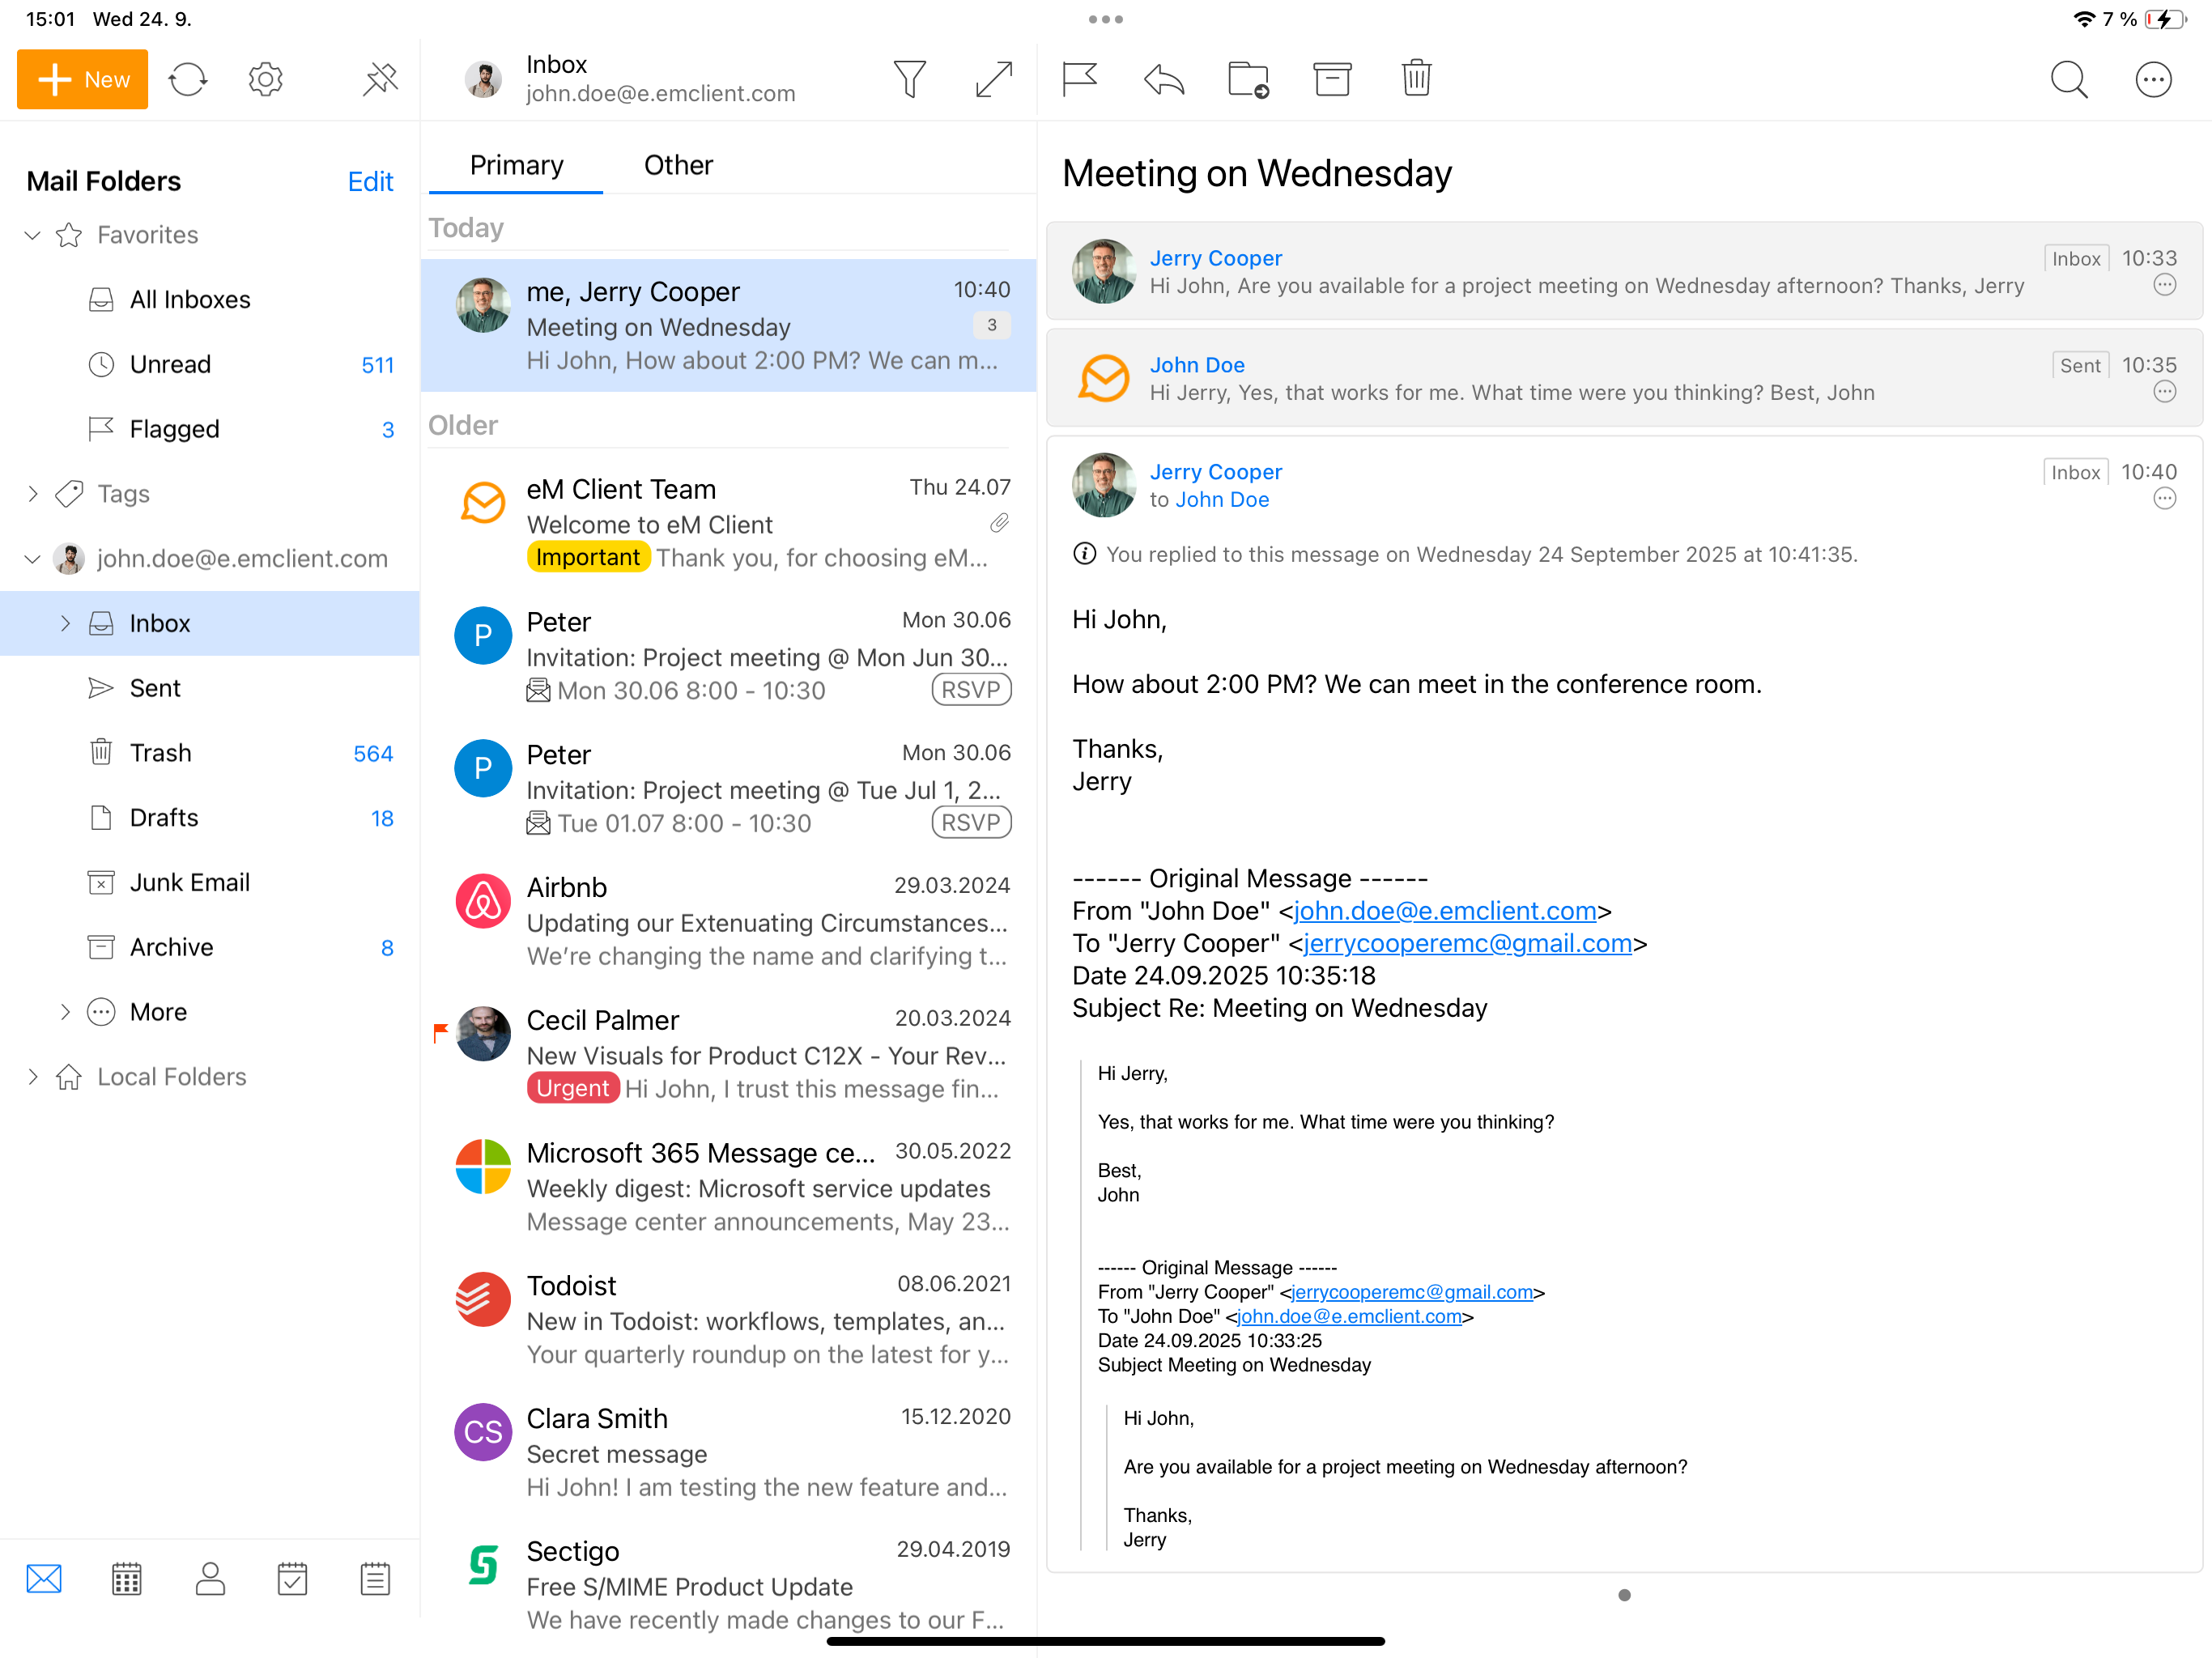The image size is (2212, 1658).
Task: Click the trash delete icon in toolbar
Action: click(x=1415, y=79)
